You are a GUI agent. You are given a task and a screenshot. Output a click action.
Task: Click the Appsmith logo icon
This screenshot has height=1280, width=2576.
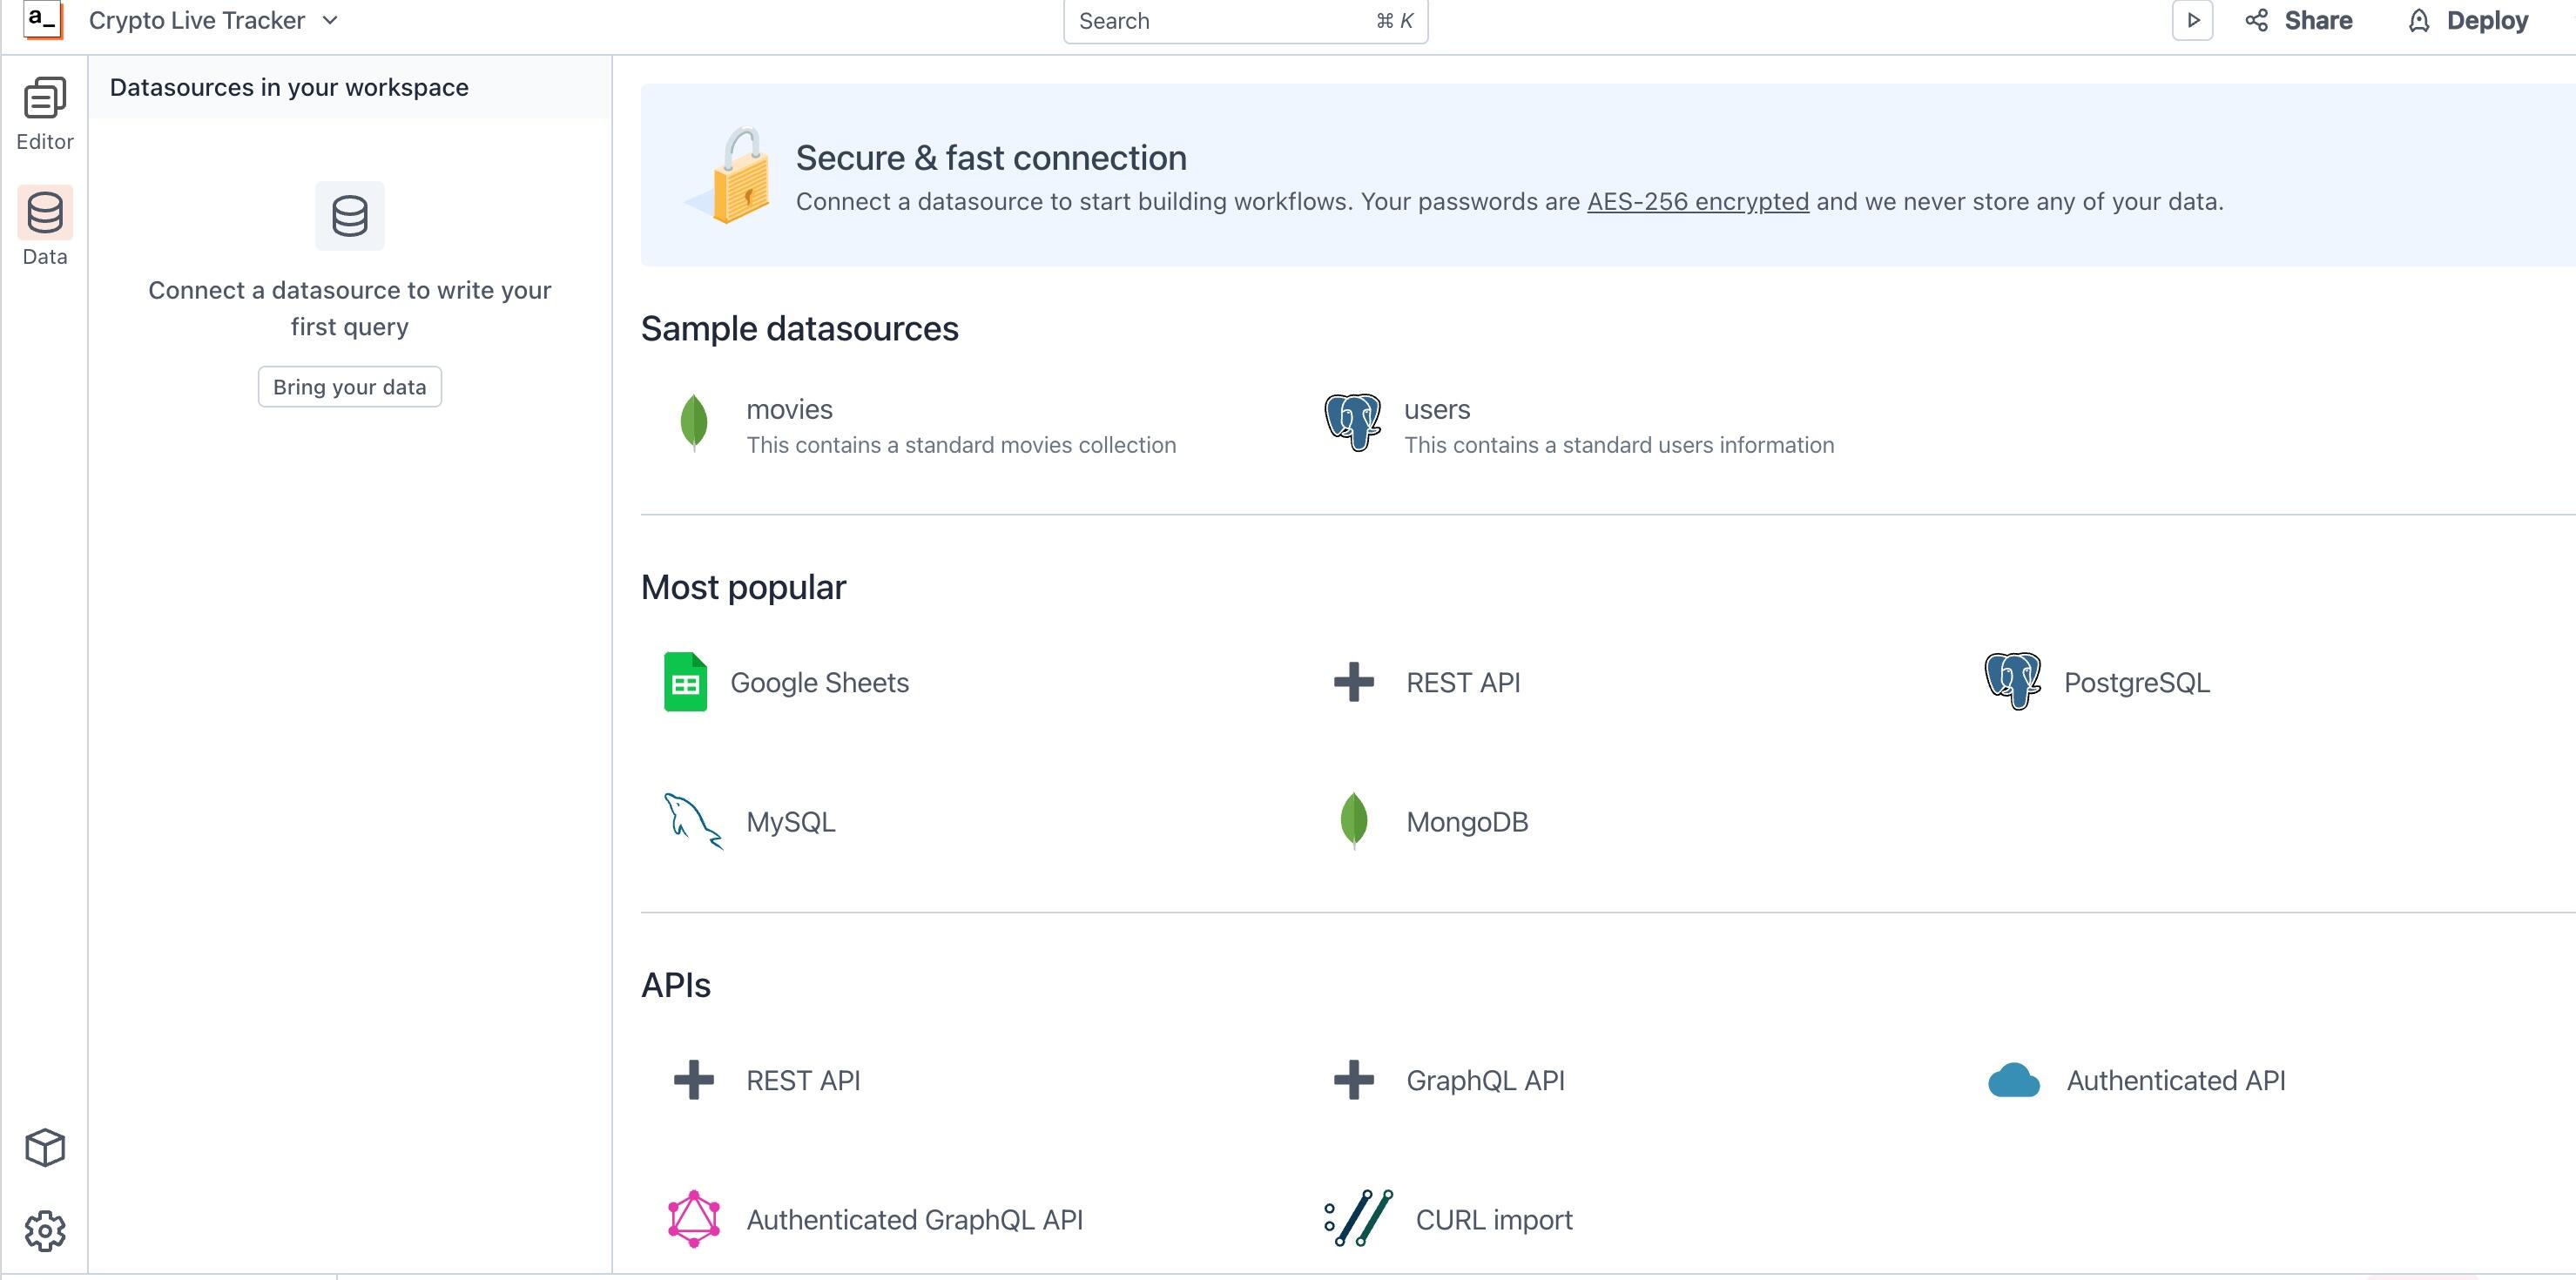(42, 20)
